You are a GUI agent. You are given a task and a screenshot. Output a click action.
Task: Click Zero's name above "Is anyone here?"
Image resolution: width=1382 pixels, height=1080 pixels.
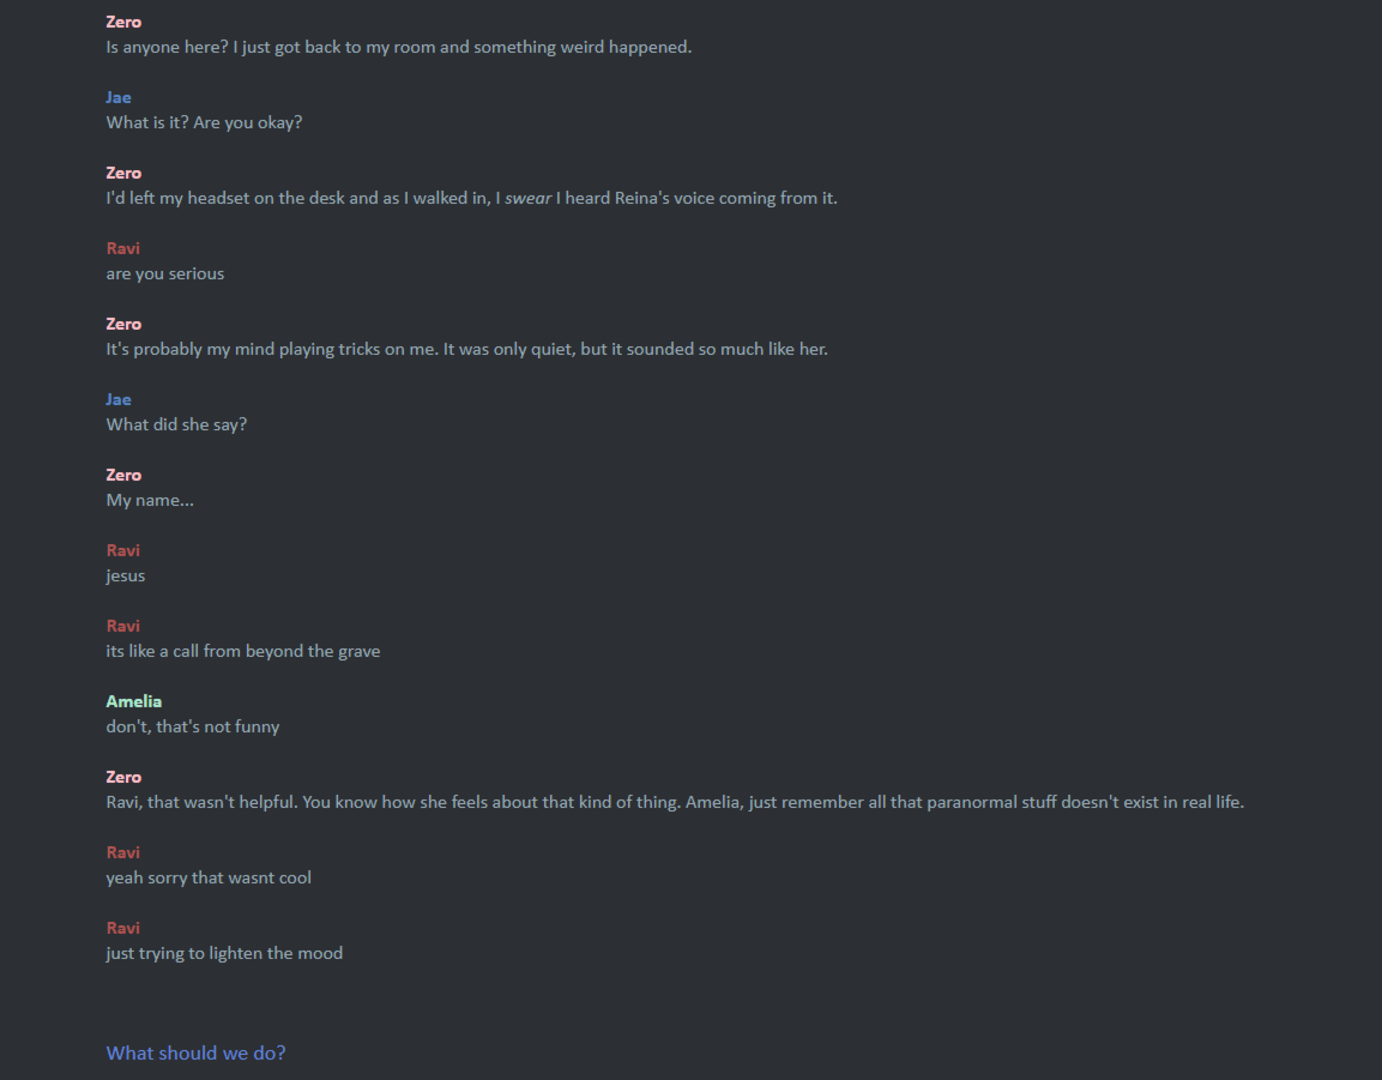(124, 22)
